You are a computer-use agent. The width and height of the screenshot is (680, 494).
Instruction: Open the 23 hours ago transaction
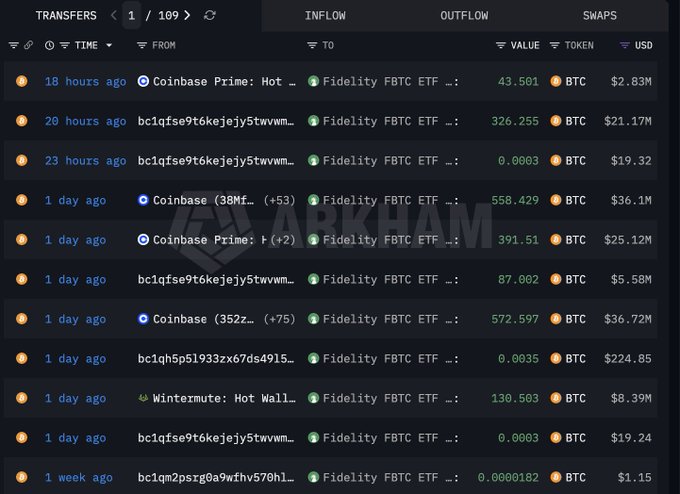coord(85,161)
